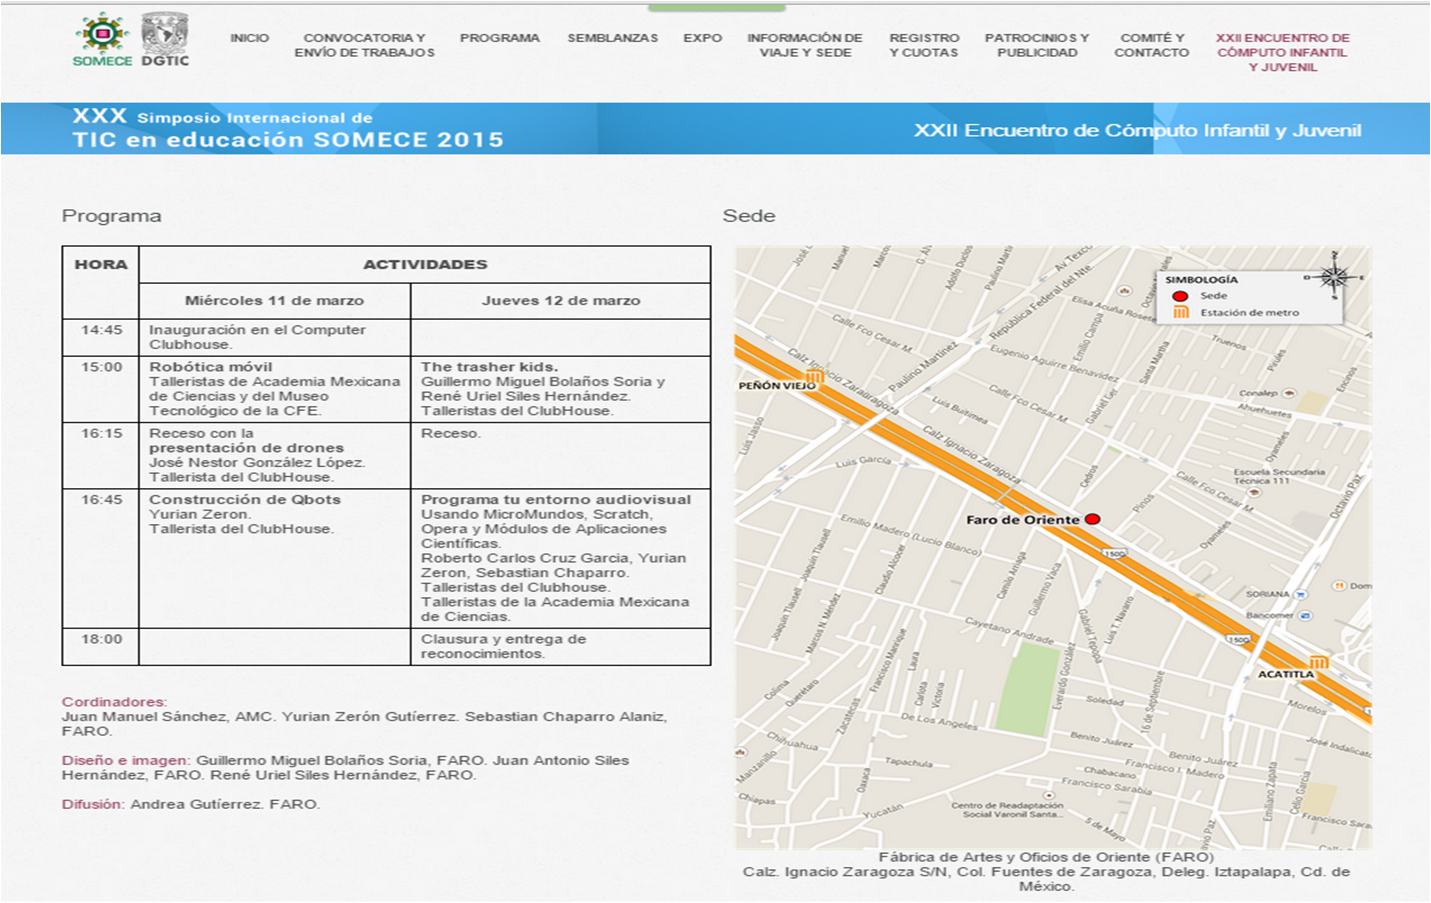Go to the PROGRAMA page
Image resolution: width=1431 pixels, height=903 pixels.
[x=500, y=38]
